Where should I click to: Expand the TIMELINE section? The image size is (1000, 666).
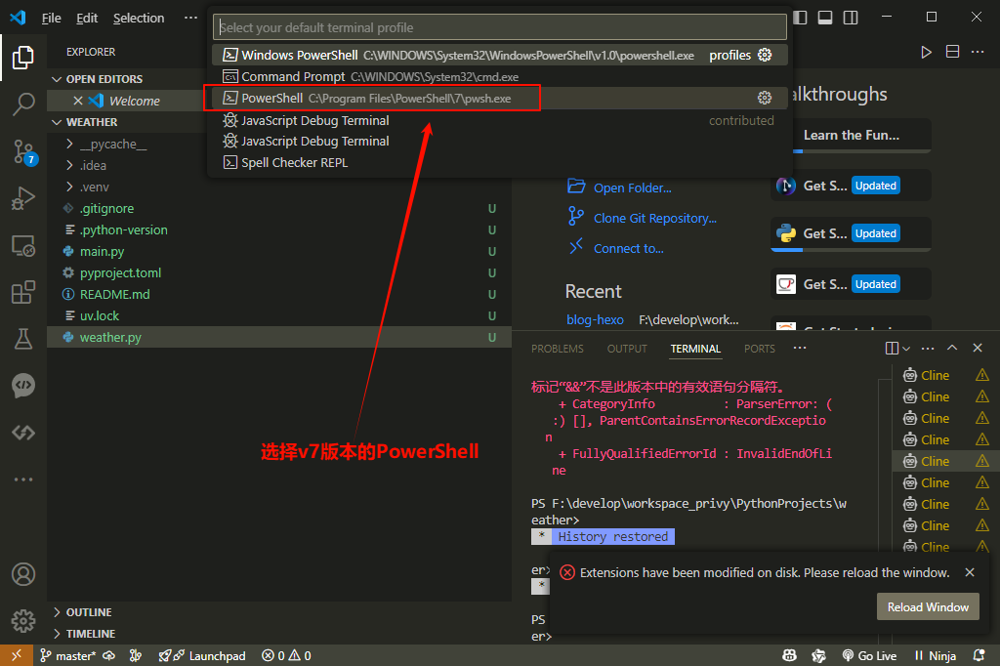90,634
